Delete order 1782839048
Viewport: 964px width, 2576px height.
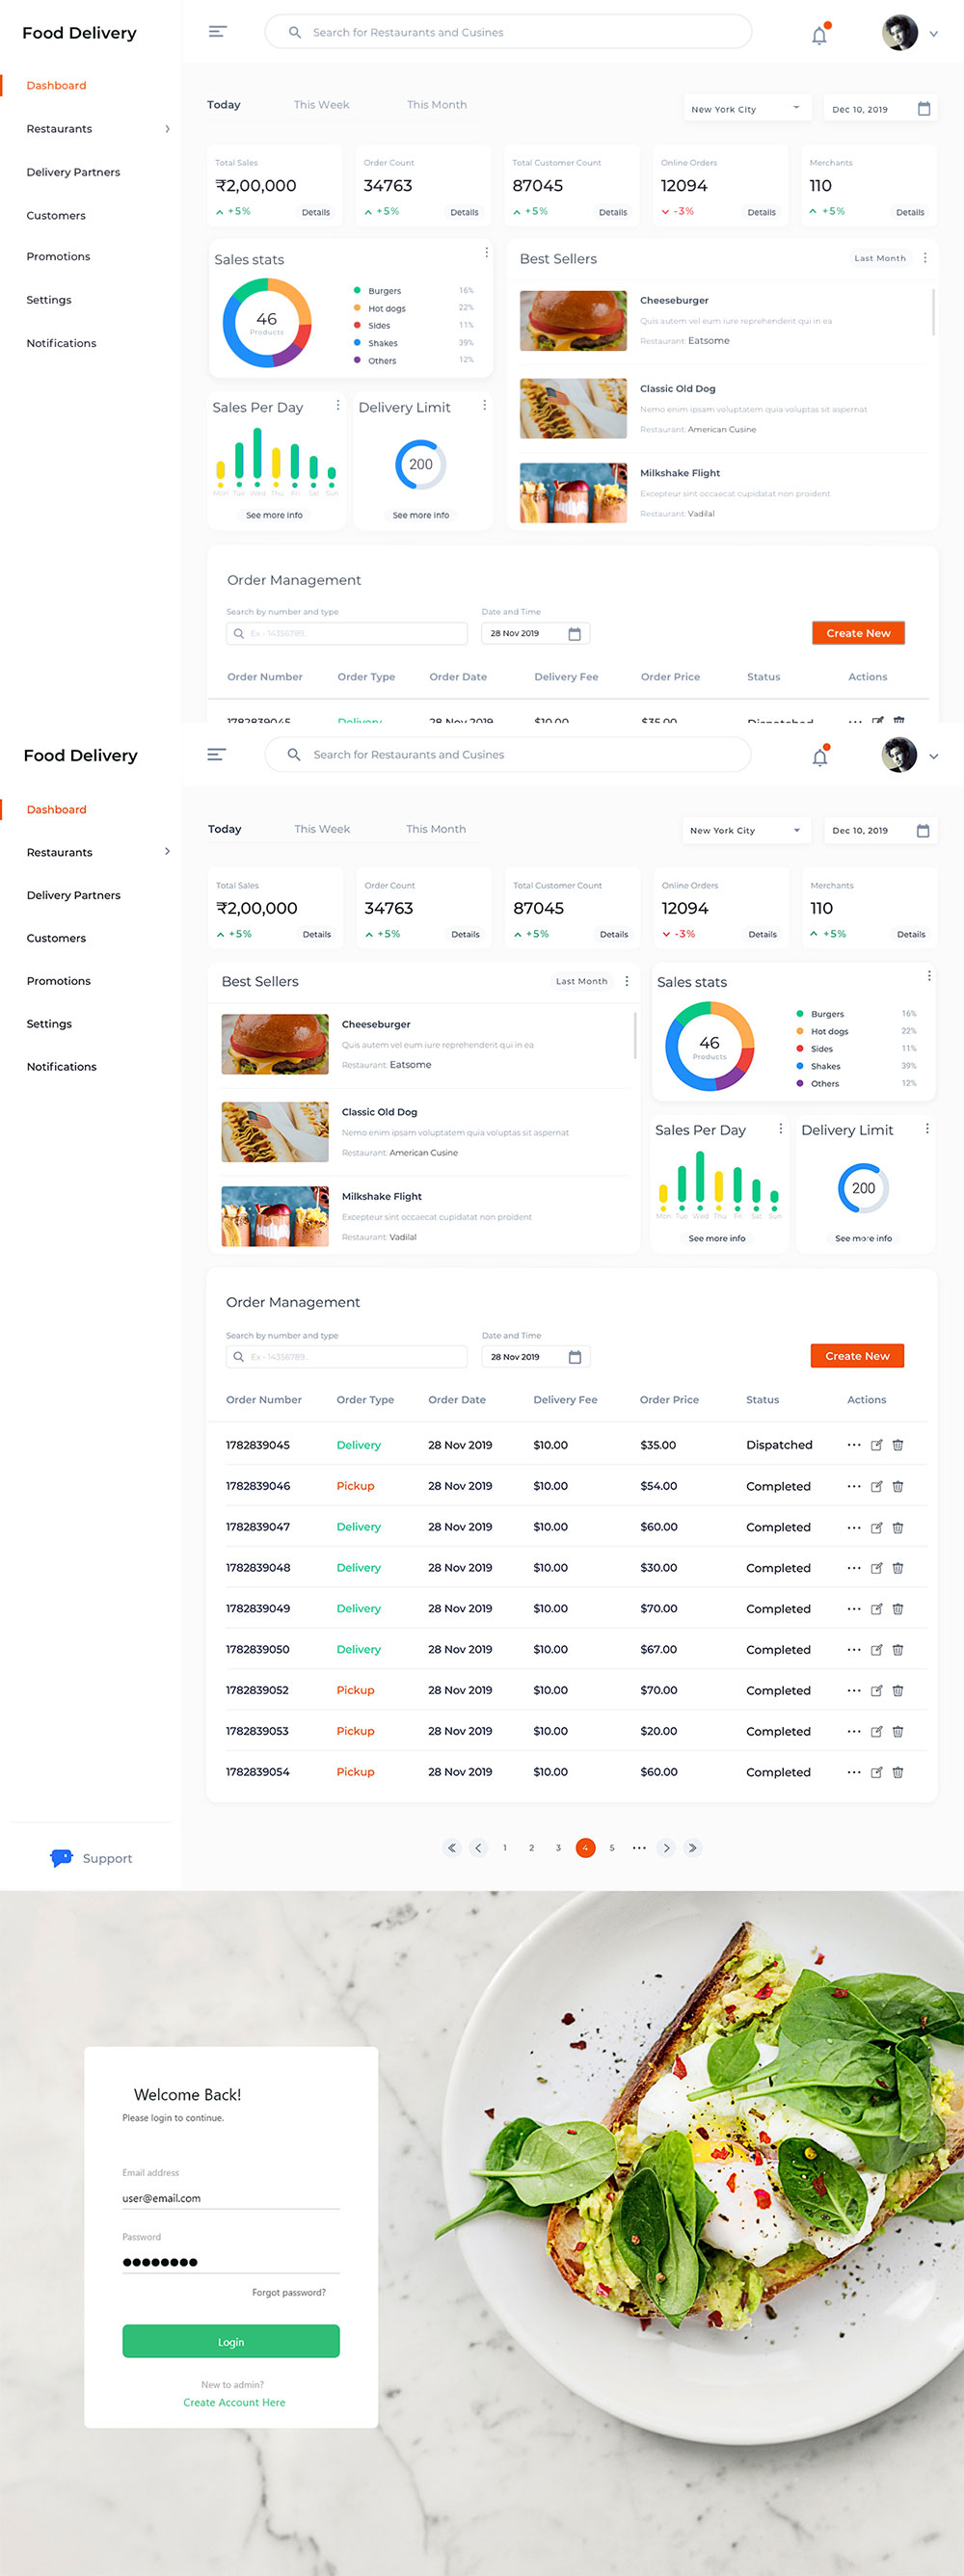click(x=898, y=1568)
